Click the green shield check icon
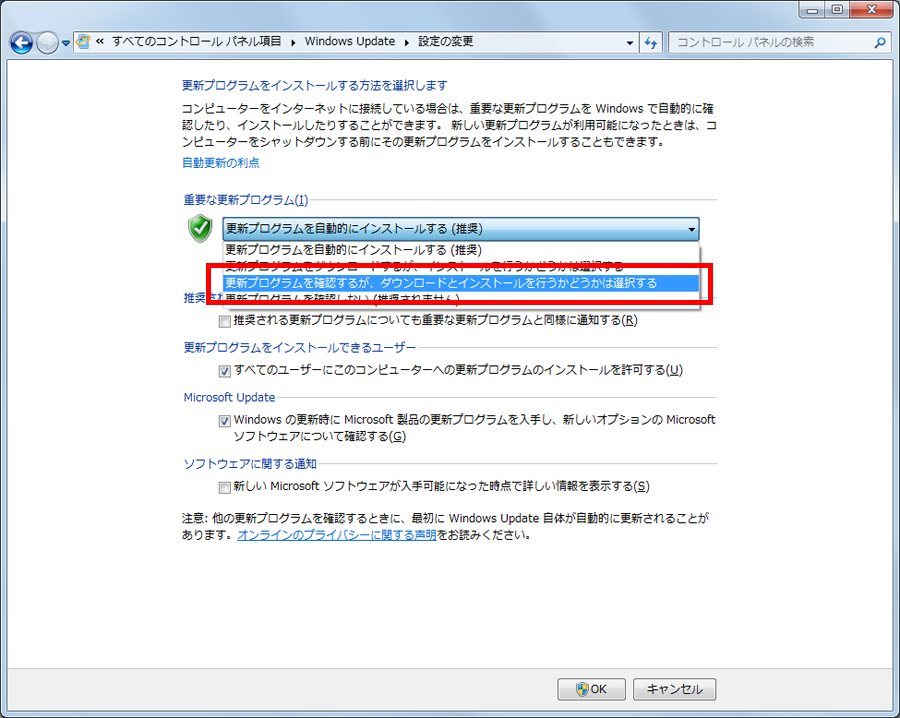Image resolution: width=900 pixels, height=718 pixels. pos(200,228)
